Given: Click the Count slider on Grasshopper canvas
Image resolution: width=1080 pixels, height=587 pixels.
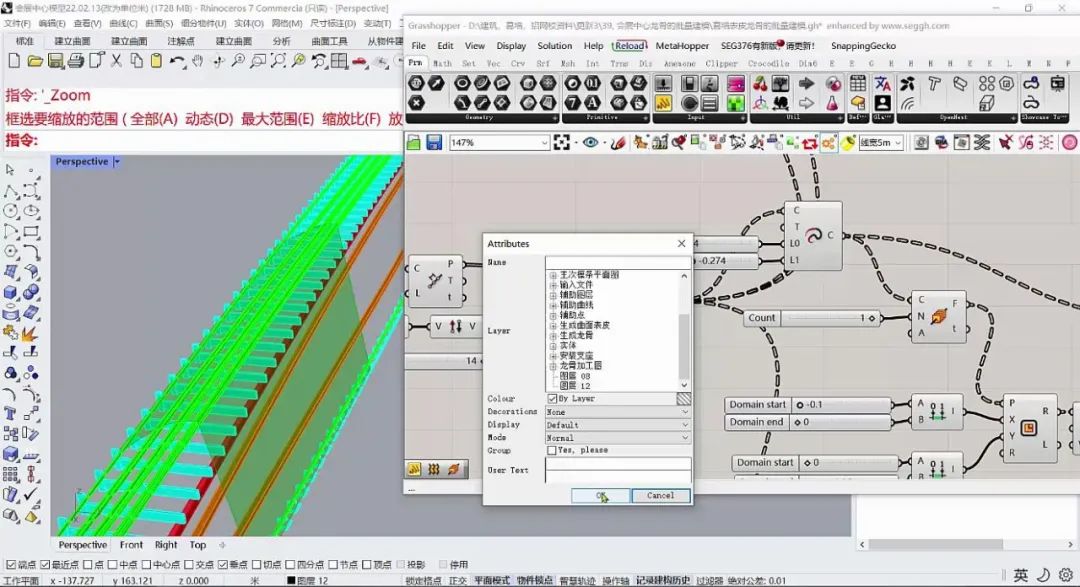Looking at the screenshot, I should tap(813, 318).
